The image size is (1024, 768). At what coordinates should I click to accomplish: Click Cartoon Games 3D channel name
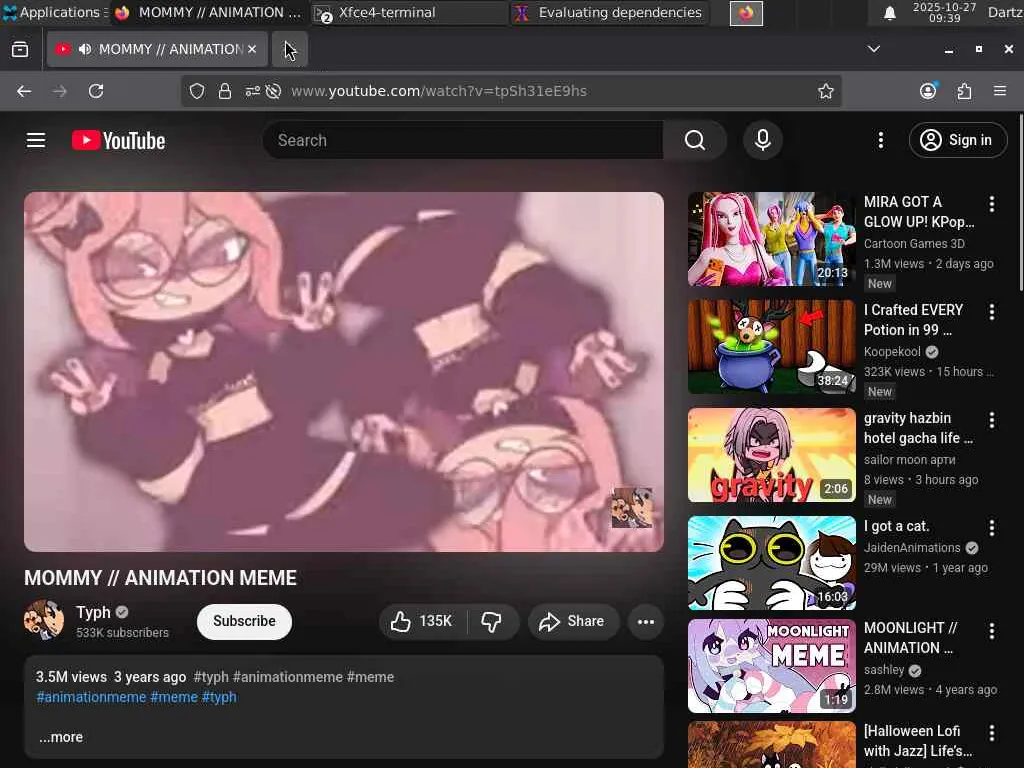(914, 244)
